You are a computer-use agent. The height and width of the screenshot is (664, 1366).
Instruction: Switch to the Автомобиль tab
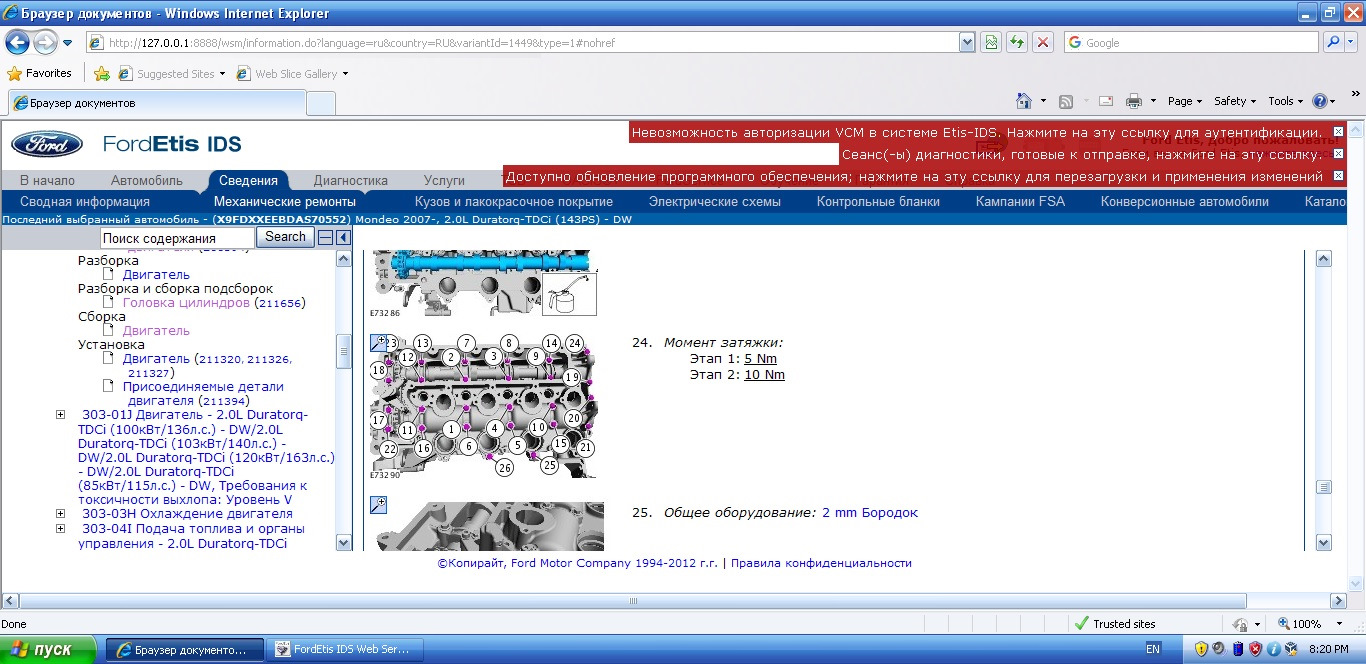click(x=147, y=181)
